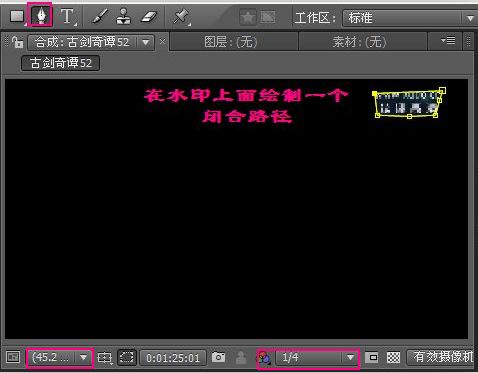Open the 1/4 resolution dropdown
Image resolution: width=478 pixels, height=373 pixels.
point(316,358)
